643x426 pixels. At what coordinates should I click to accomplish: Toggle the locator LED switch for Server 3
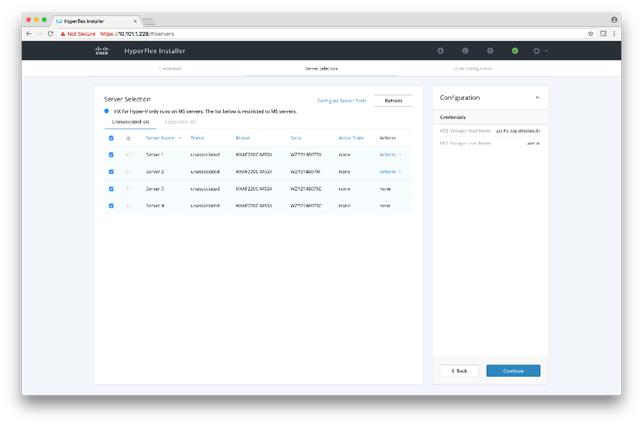point(129,189)
